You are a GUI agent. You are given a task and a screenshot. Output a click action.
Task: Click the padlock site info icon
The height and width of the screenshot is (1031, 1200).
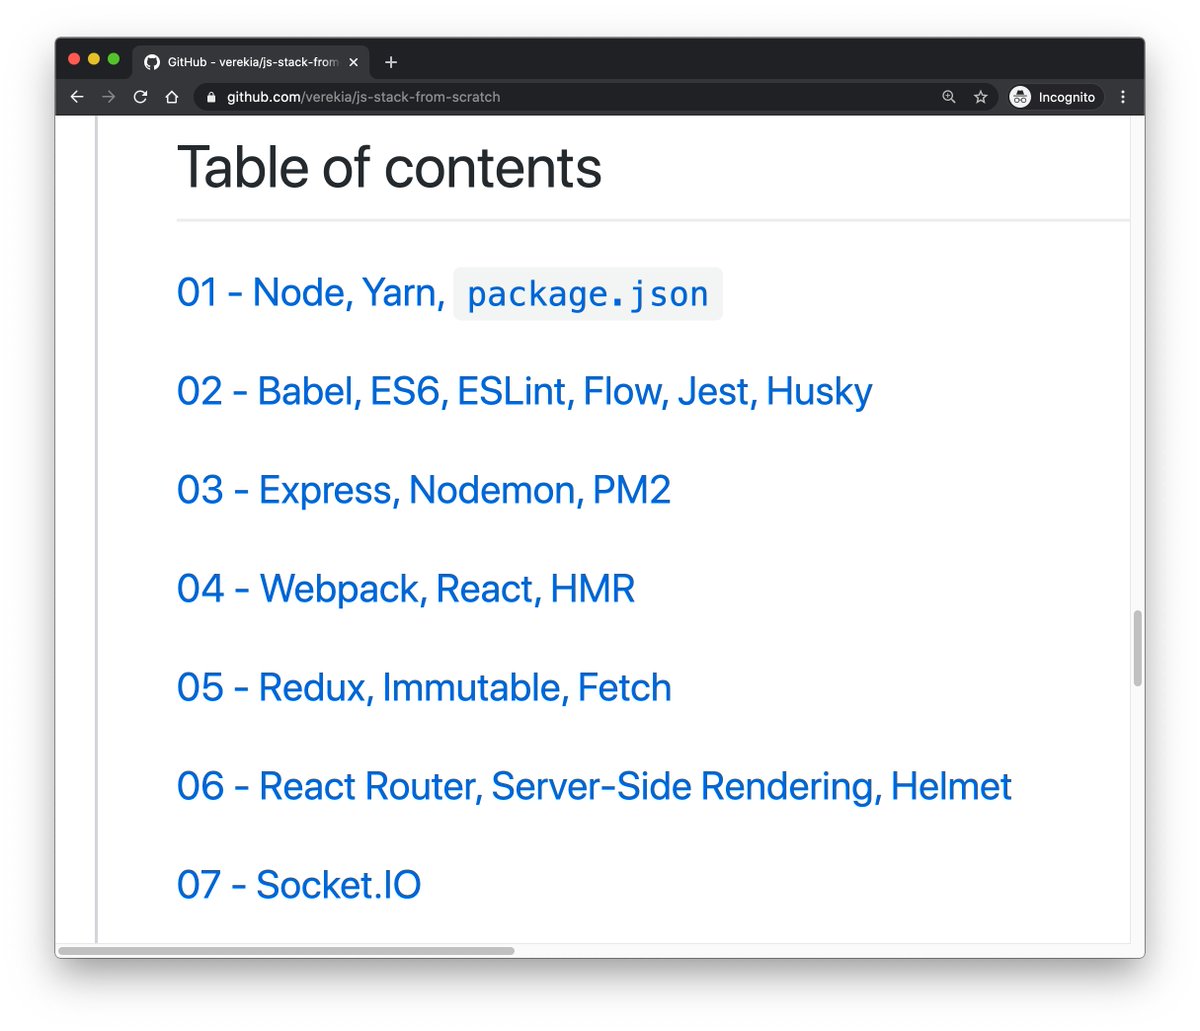click(210, 97)
